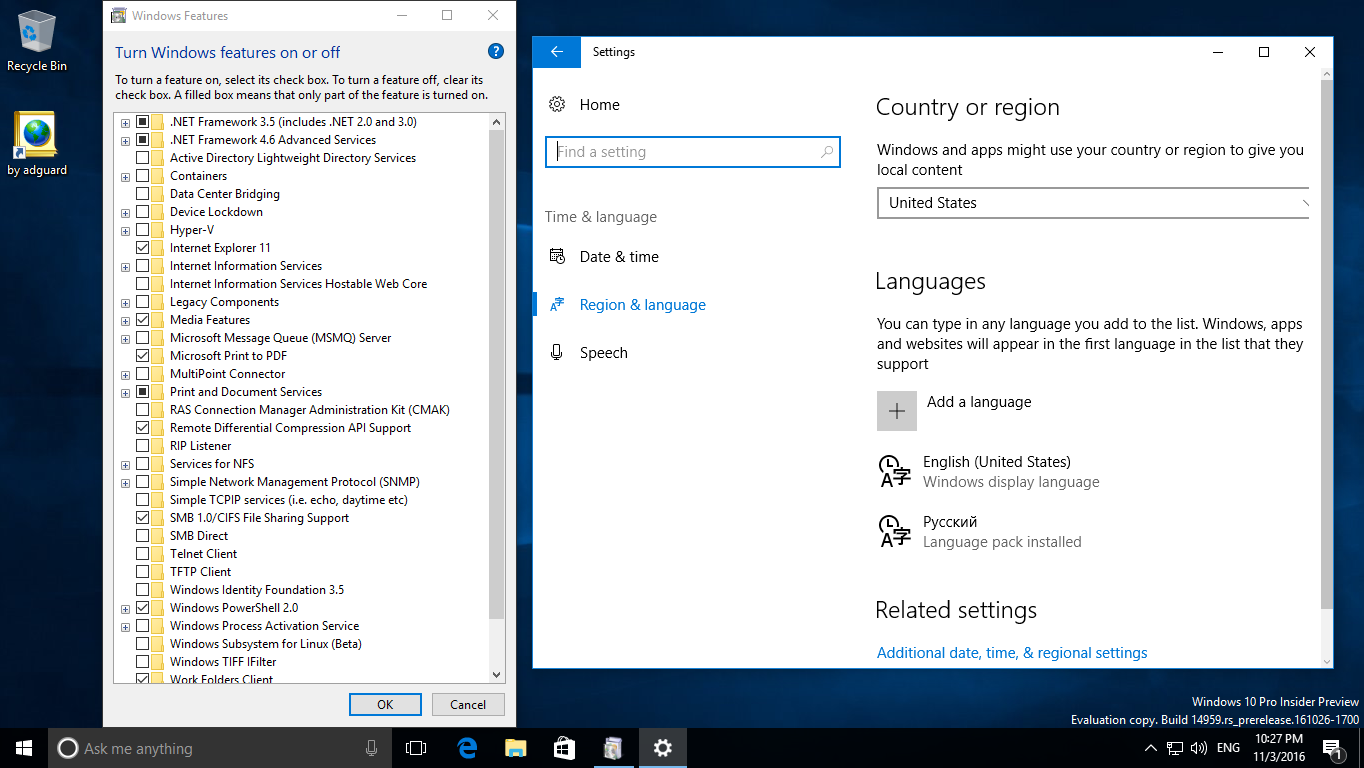1364x768 pixels.
Task: Open Additional date, time, & regional settings link
Action: (x=1012, y=653)
